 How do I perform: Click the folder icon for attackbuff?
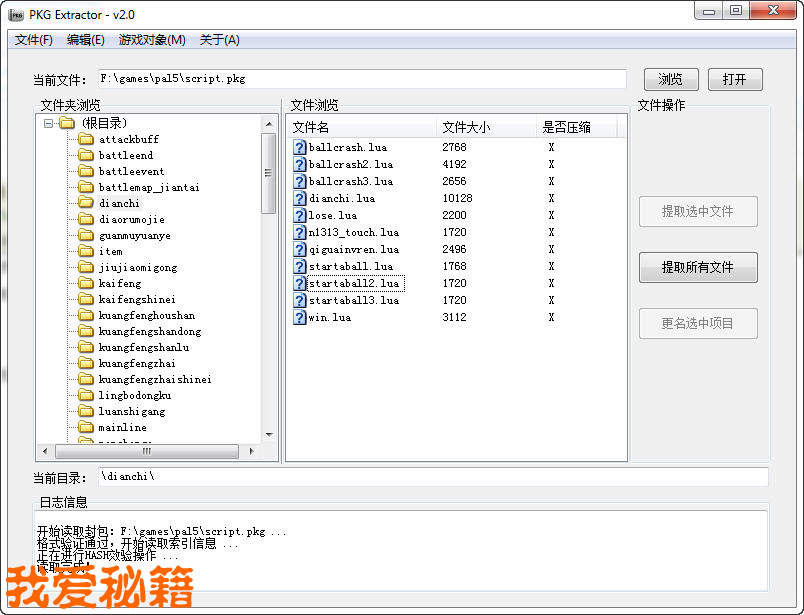click(x=86, y=140)
